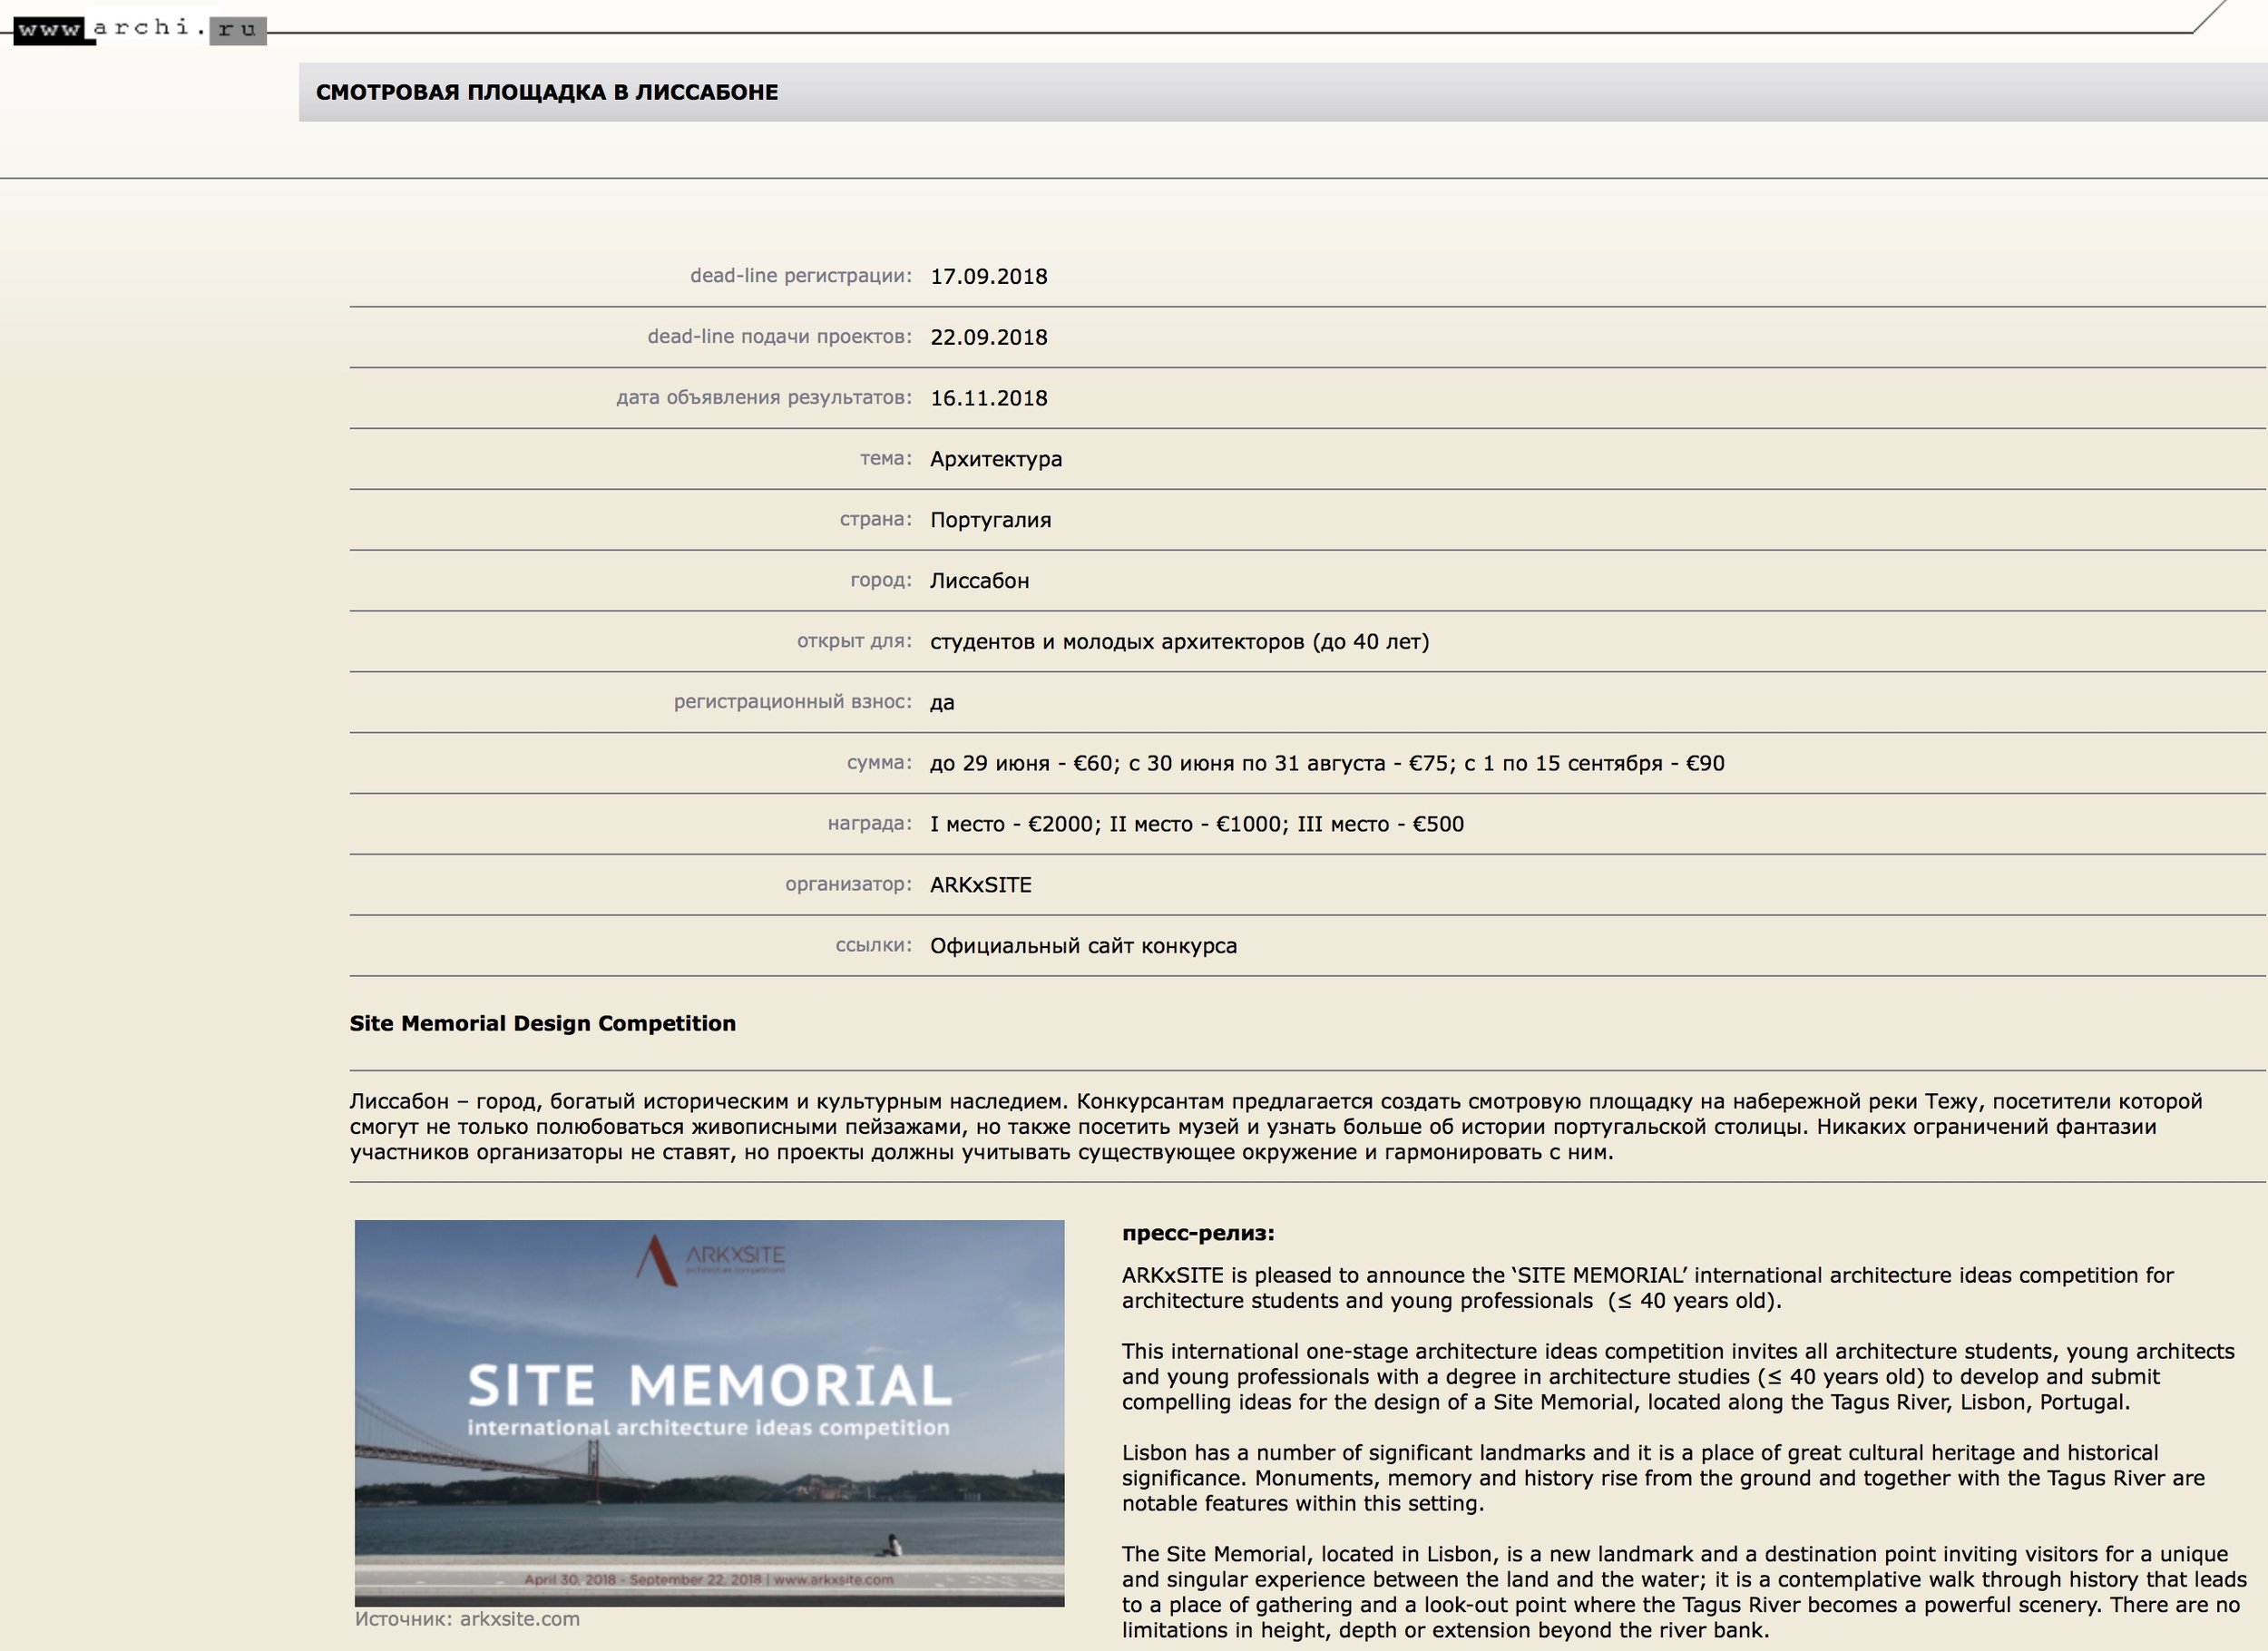Click the www.archi.ru logo
This screenshot has width=2268, height=1651.
coord(139,30)
